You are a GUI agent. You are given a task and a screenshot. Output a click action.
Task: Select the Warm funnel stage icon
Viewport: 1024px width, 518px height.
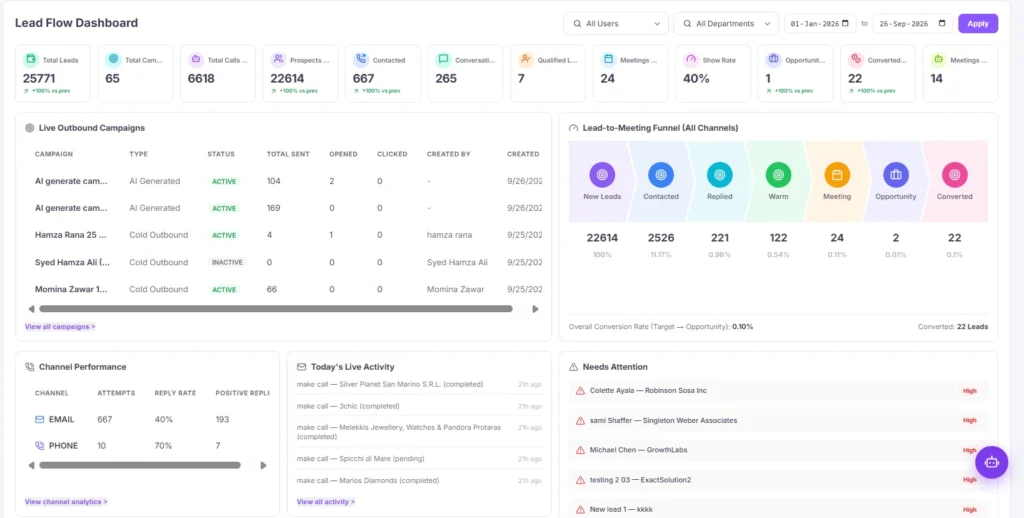click(x=778, y=175)
